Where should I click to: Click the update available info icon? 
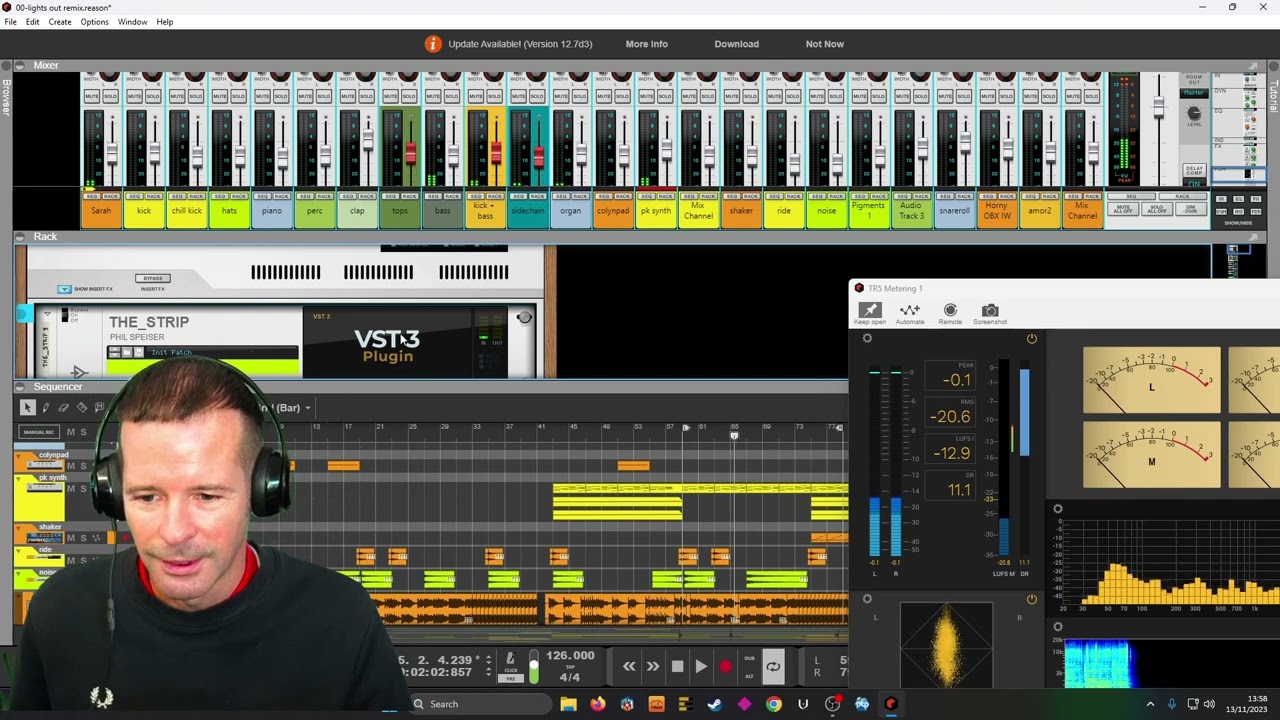coord(433,44)
